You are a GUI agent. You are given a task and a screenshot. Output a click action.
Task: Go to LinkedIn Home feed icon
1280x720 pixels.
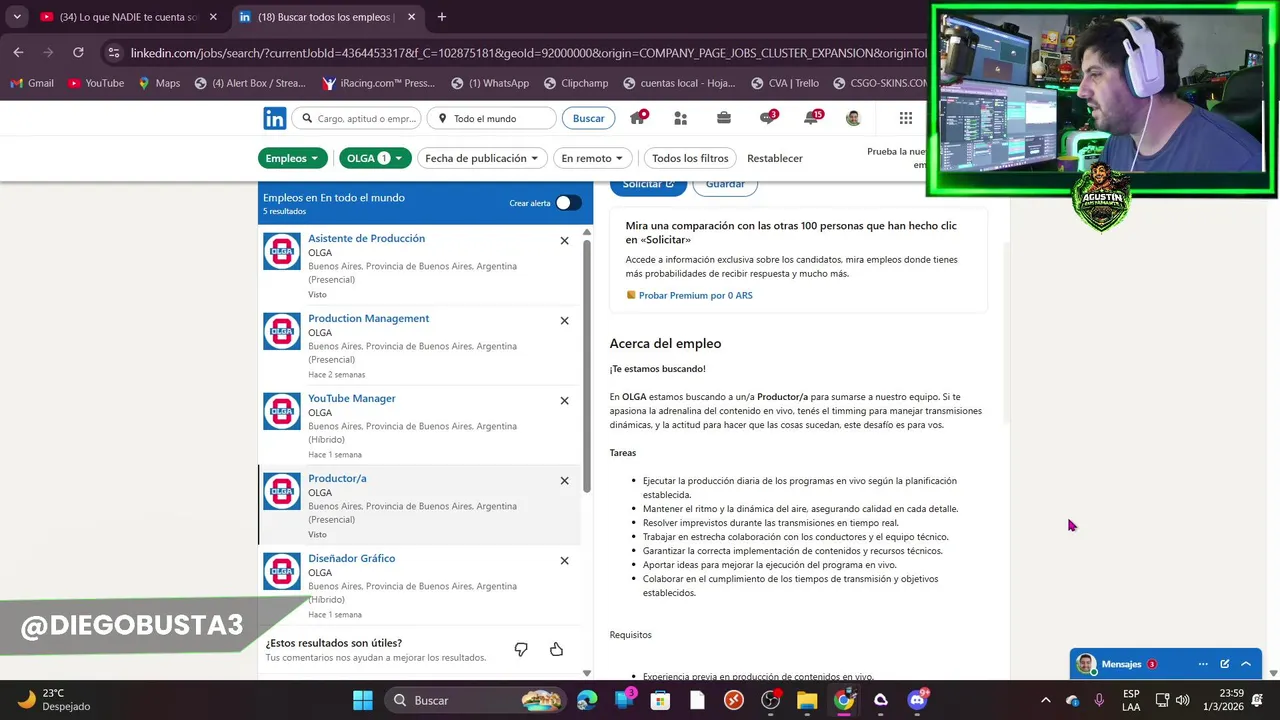637,118
